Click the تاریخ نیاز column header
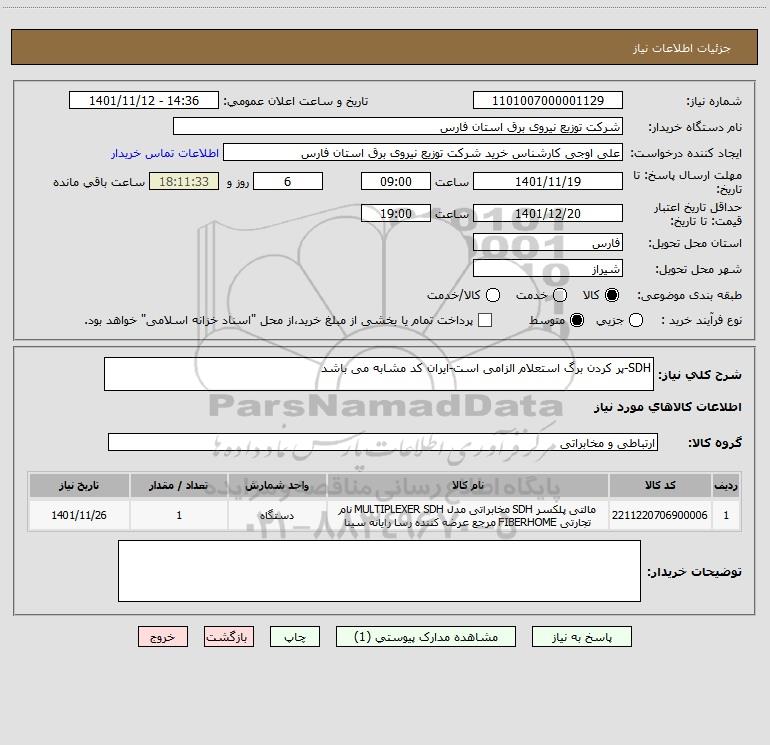The height and width of the screenshot is (745, 770). (79, 485)
